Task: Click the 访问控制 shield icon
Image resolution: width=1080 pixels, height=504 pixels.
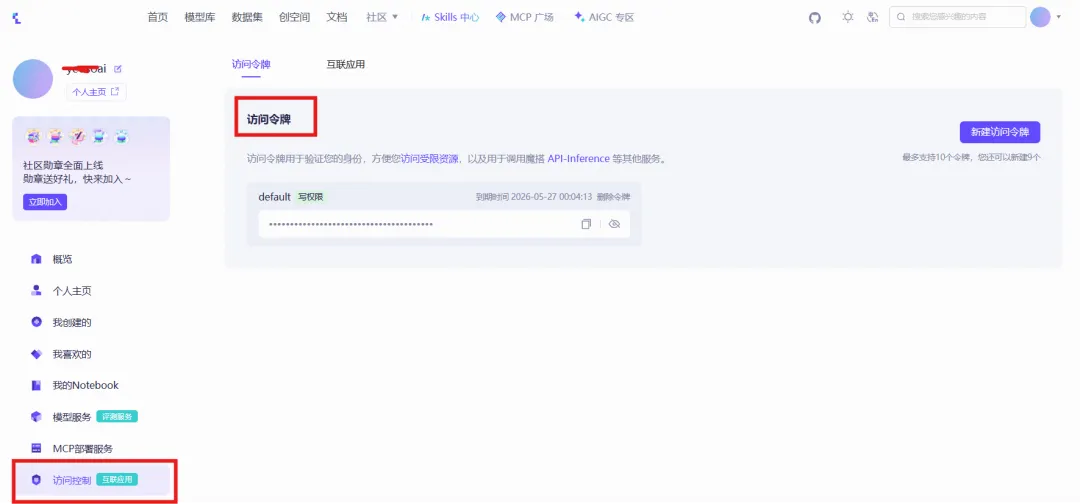Action: click(37, 480)
